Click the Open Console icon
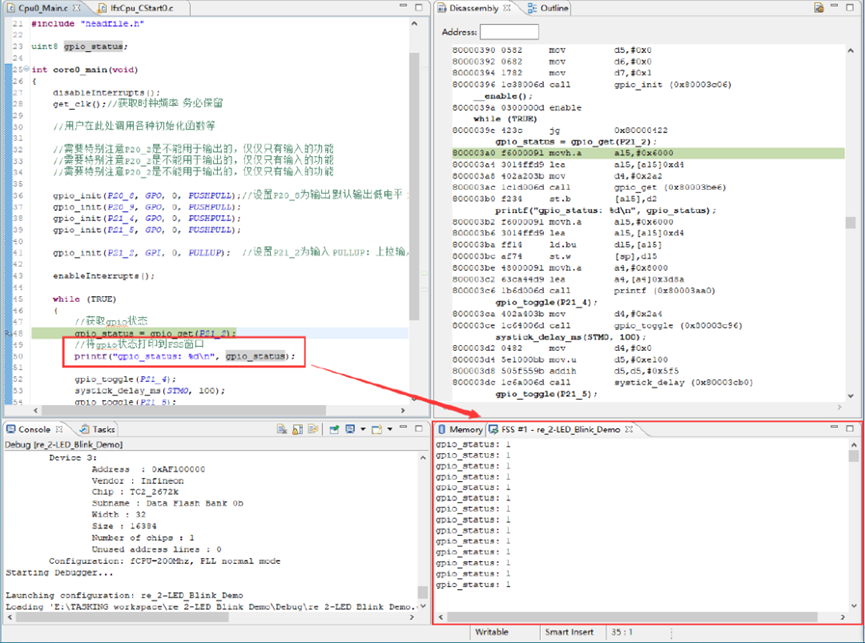This screenshot has width=865, height=643. click(x=377, y=429)
